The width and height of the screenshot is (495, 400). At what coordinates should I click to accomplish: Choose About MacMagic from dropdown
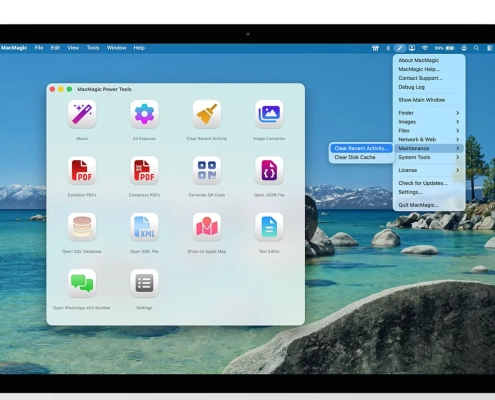[429, 60]
